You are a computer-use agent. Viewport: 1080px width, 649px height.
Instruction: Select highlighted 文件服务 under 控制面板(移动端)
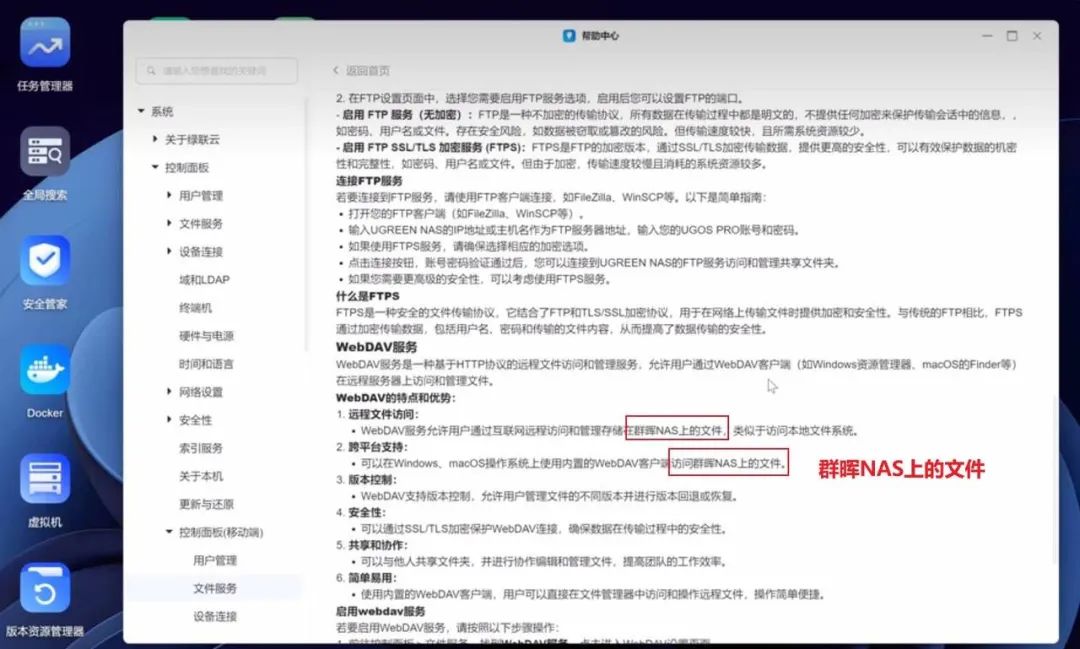click(215, 588)
